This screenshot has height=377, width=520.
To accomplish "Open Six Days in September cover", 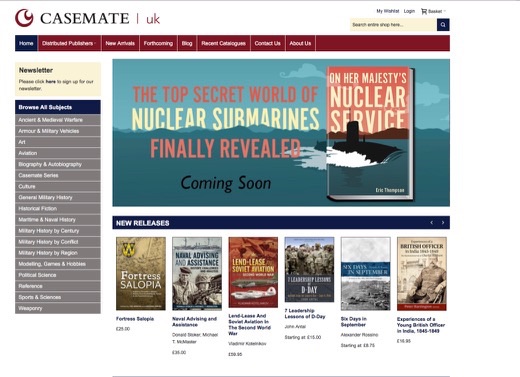I will [x=365, y=274].
